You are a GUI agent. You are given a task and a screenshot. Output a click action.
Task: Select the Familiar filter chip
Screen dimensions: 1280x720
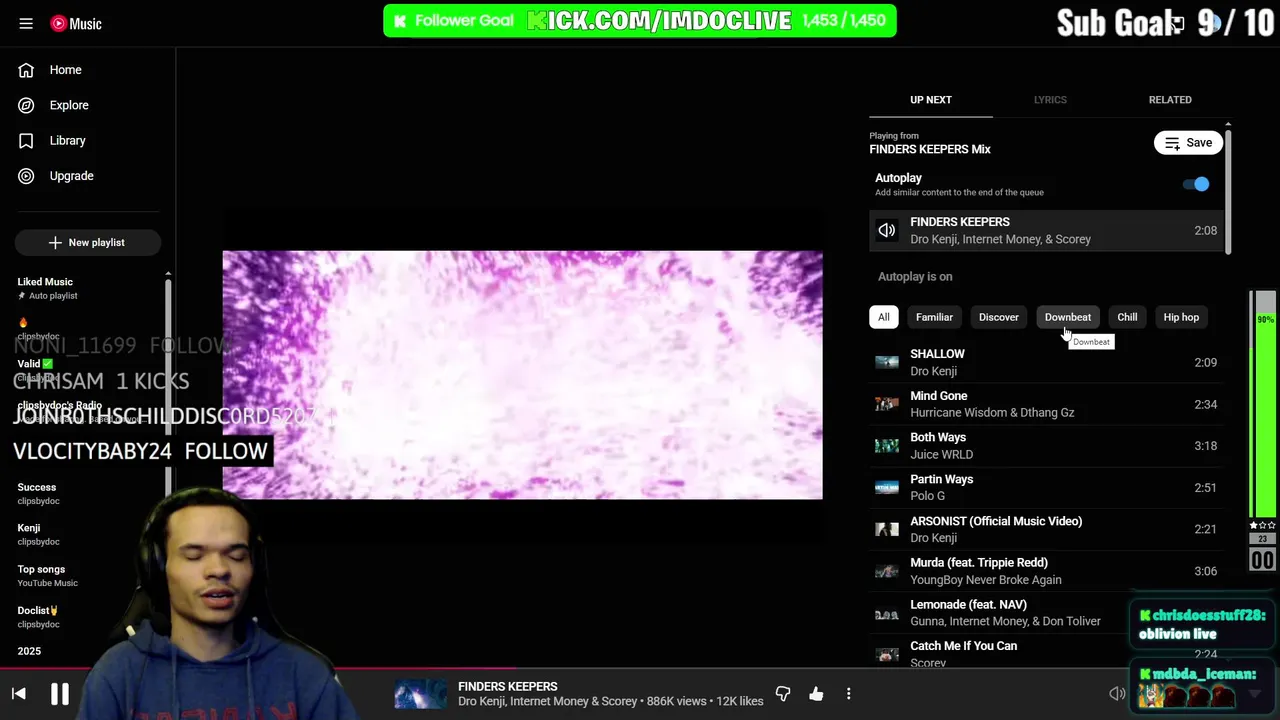point(934,317)
